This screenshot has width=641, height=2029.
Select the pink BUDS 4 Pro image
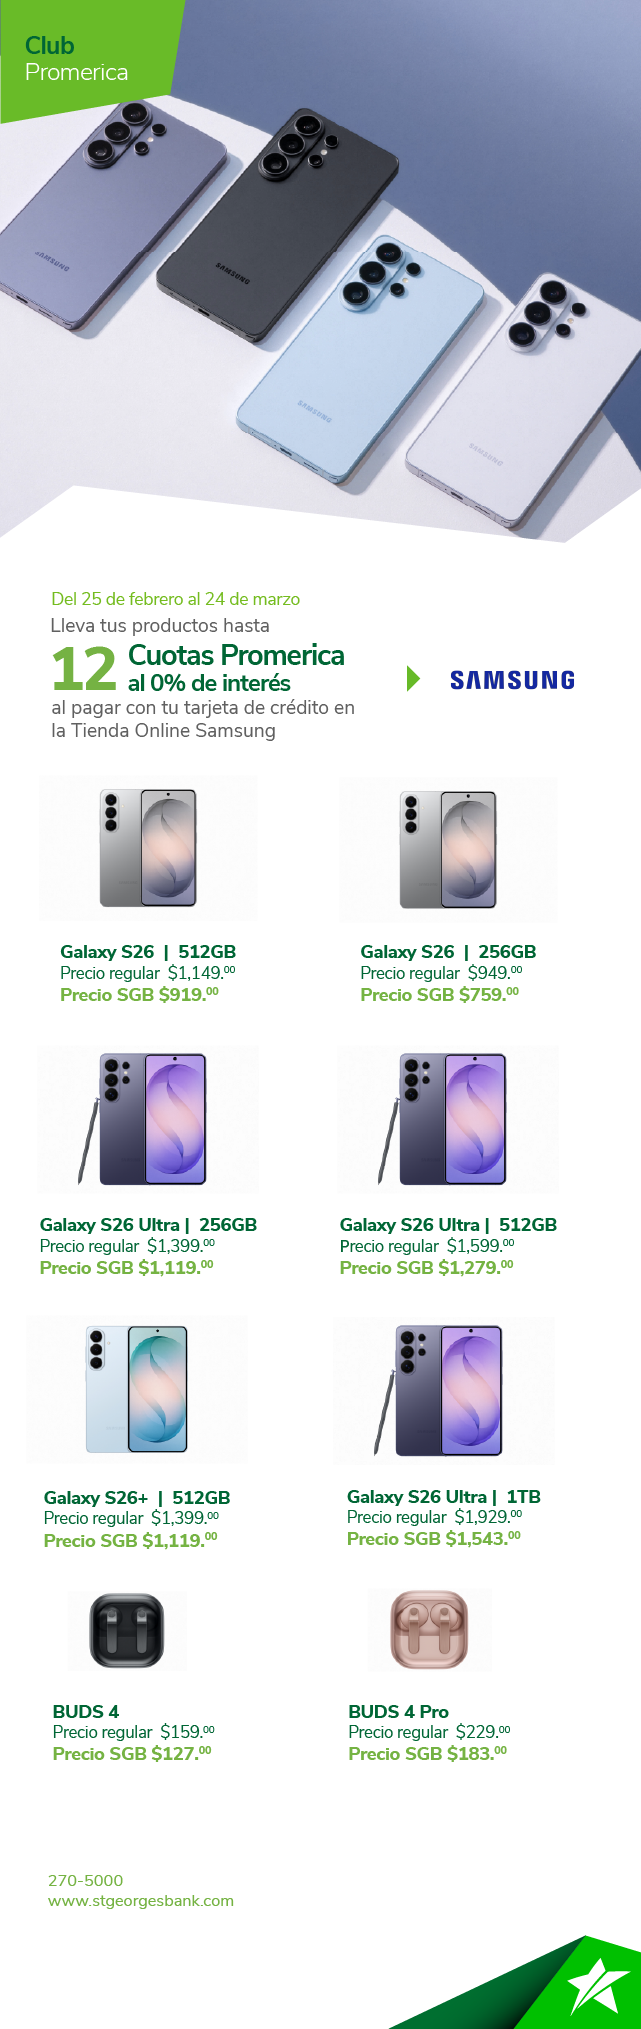(x=429, y=1631)
